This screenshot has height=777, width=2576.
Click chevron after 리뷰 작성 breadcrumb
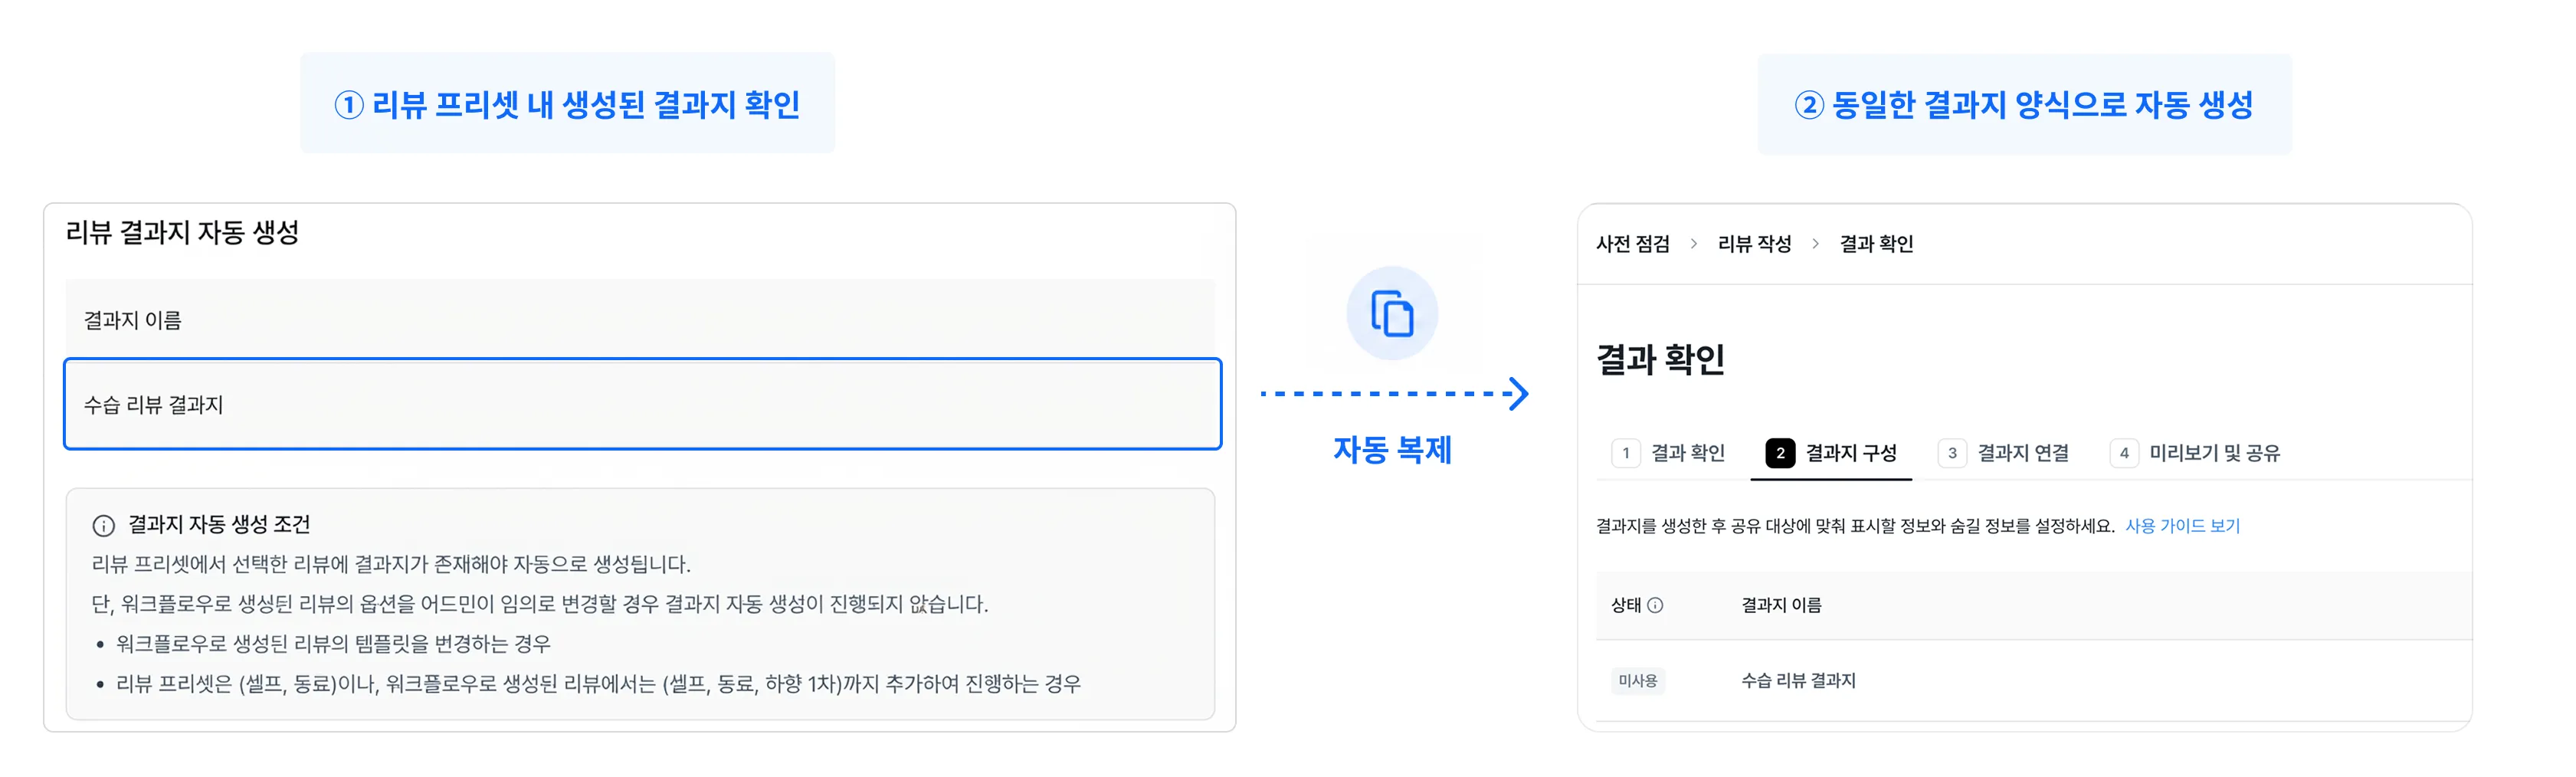pos(1815,244)
